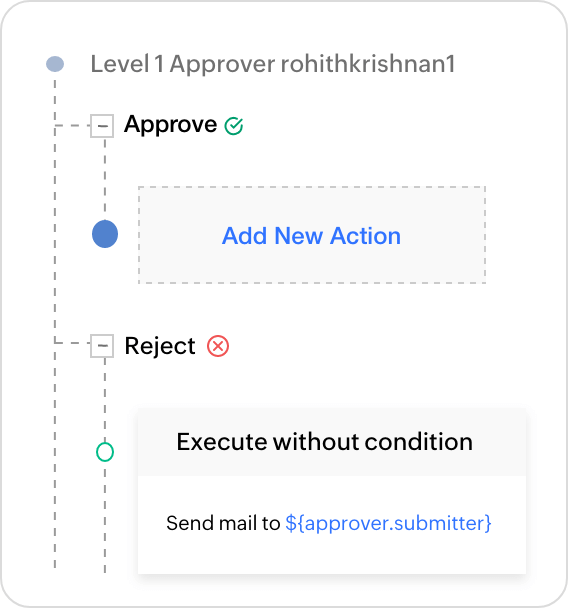Select the Reject branch label
This screenshot has height=608, width=568.
point(160,345)
